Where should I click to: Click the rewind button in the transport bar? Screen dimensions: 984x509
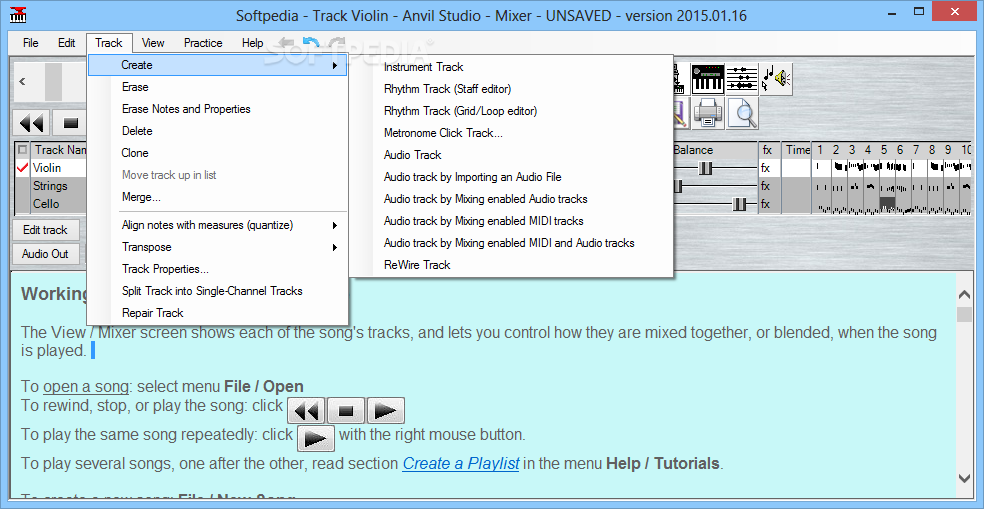click(31, 122)
